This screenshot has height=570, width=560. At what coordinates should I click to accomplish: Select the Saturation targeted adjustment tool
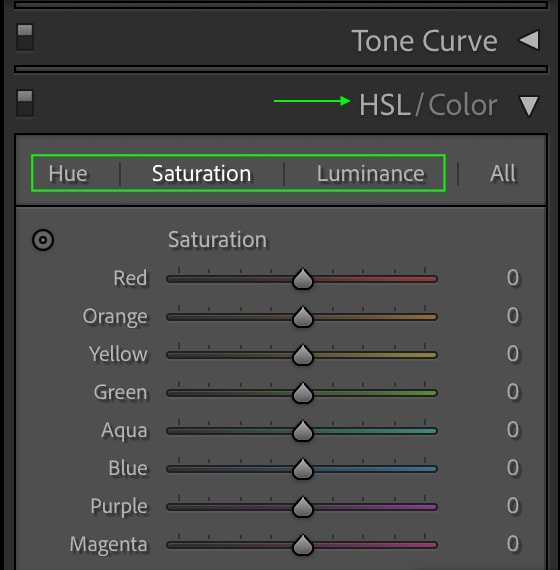coord(43,240)
